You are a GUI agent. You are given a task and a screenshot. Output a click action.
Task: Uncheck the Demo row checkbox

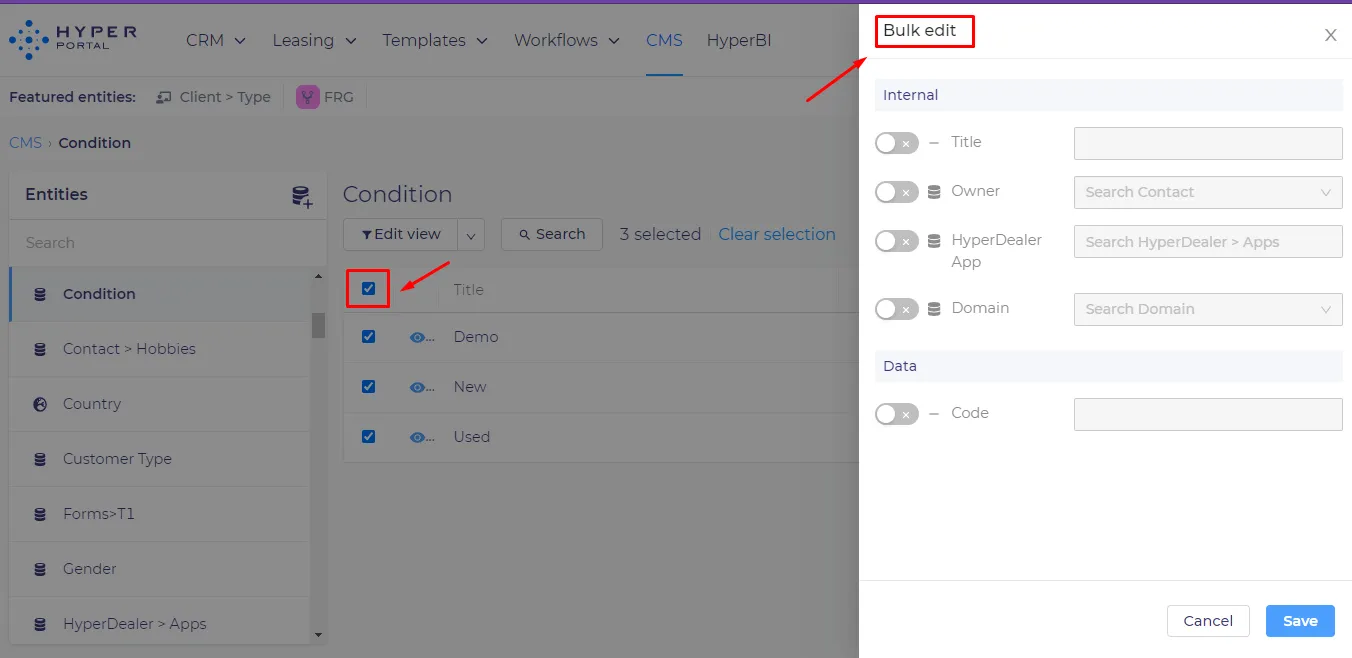(368, 337)
